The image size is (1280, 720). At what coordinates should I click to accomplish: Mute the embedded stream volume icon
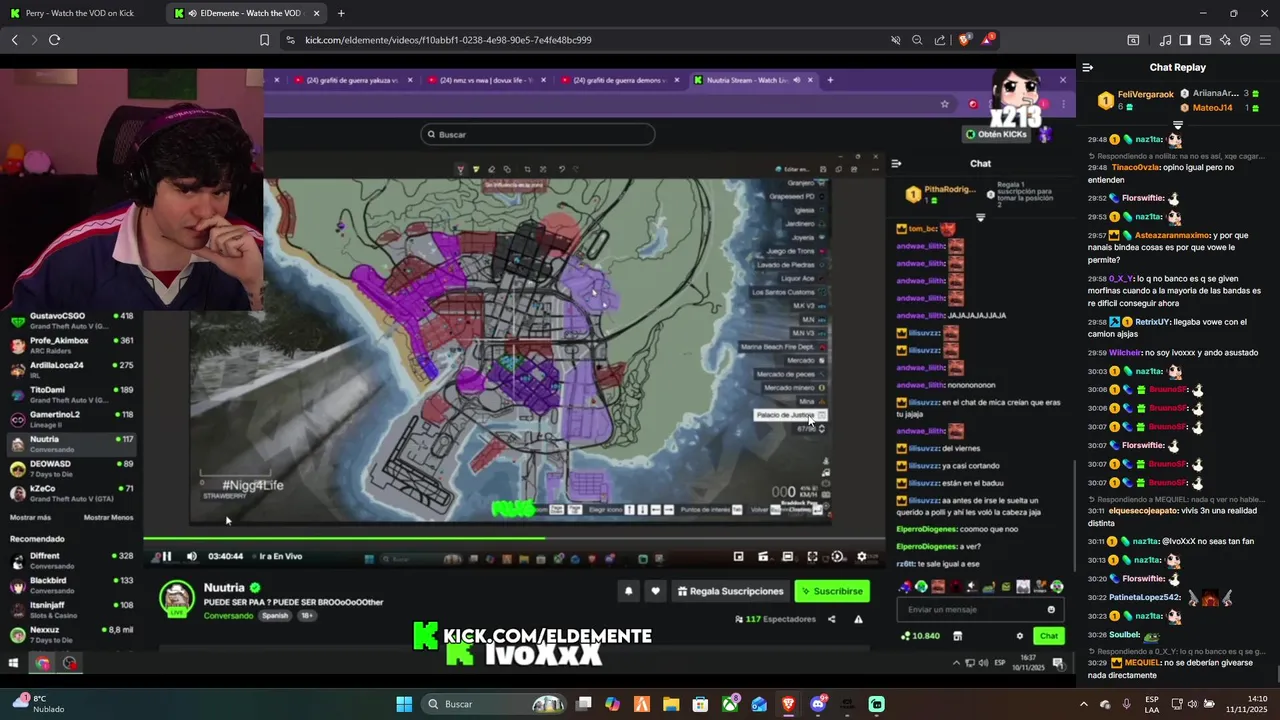coord(192,556)
